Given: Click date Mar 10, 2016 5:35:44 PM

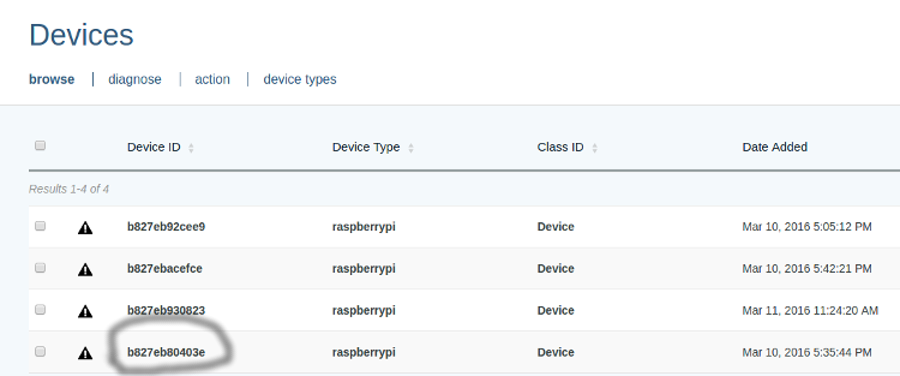Looking at the screenshot, I should click(x=807, y=352).
